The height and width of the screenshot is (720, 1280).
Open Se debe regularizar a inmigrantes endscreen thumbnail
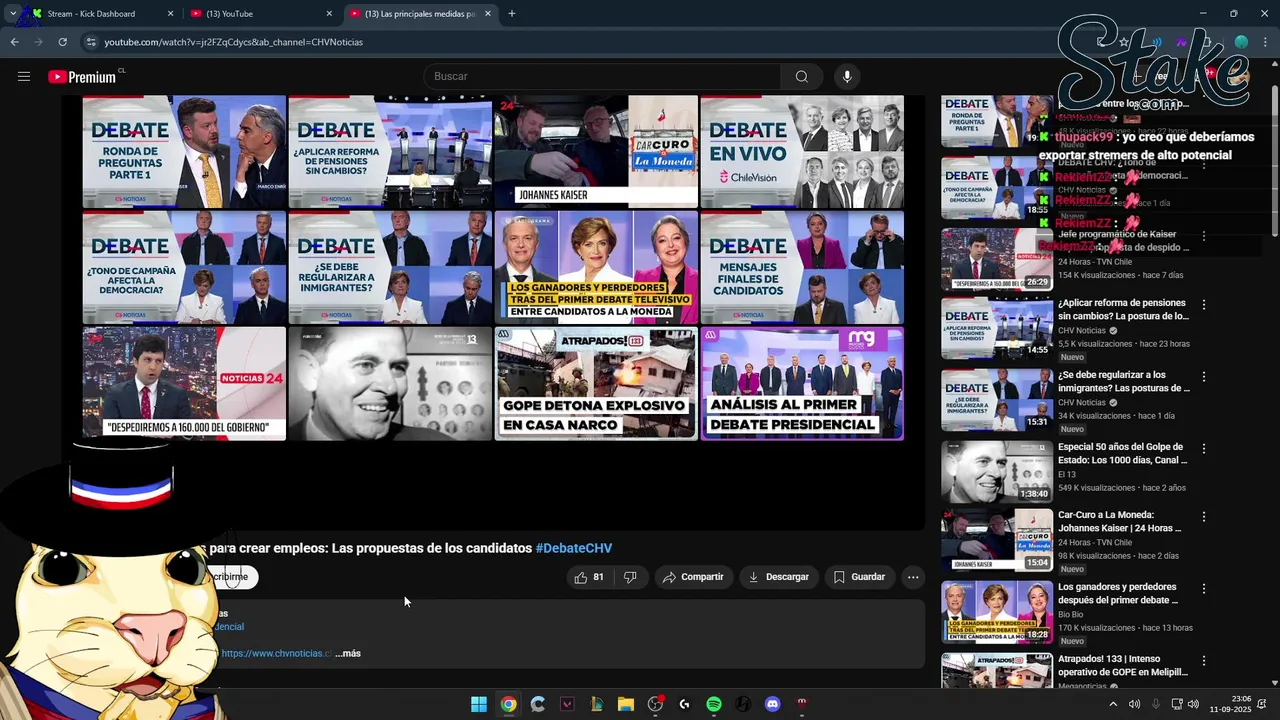(390, 267)
